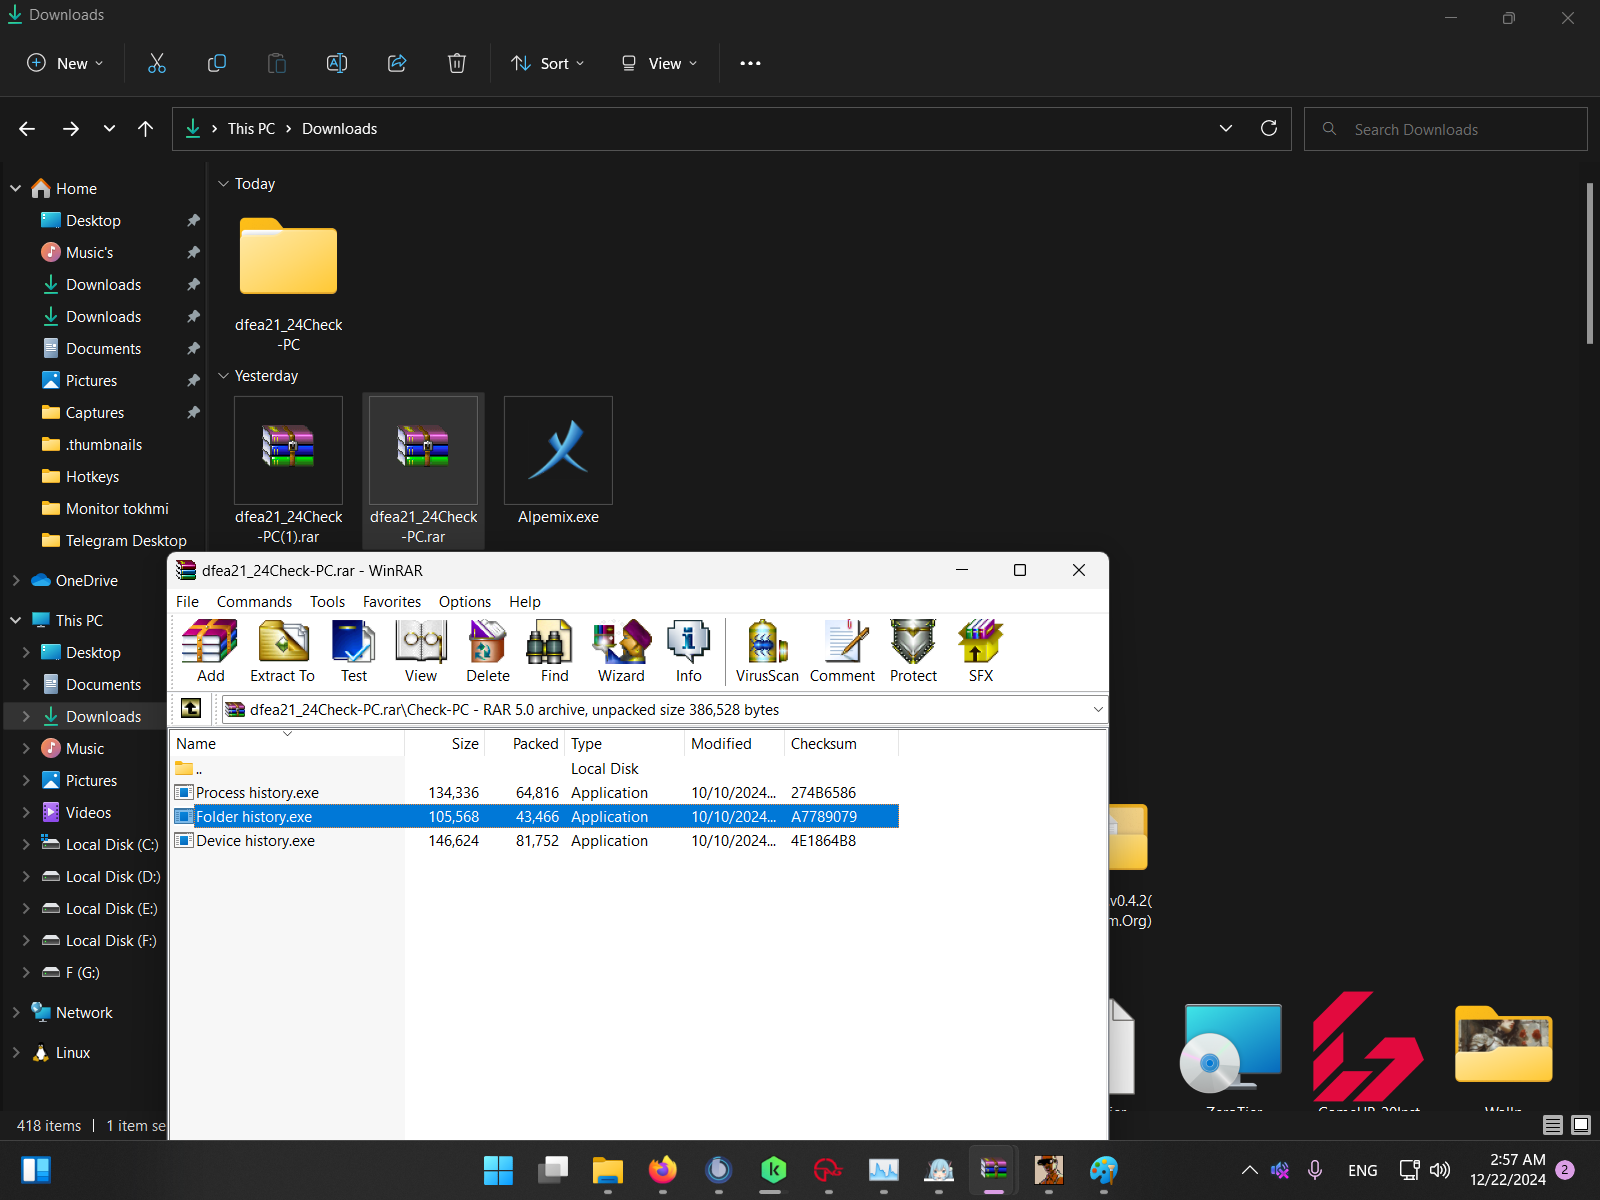Viewport: 1600px width, 1200px height.
Task: Open the Options menu
Action: 465,601
